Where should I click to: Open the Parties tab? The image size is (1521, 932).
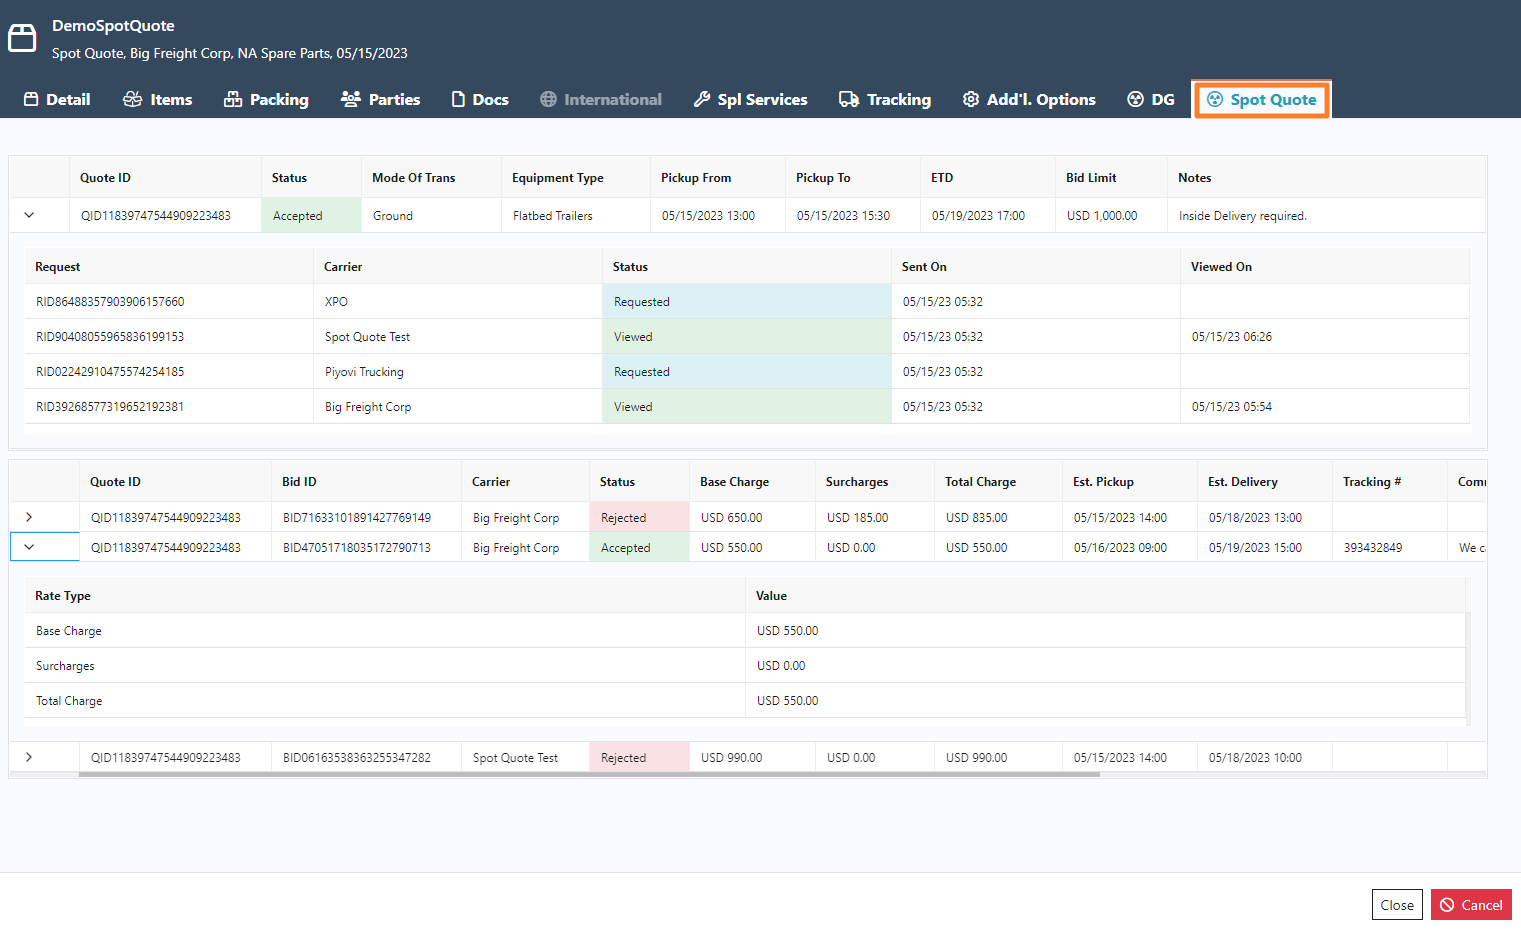point(381,99)
